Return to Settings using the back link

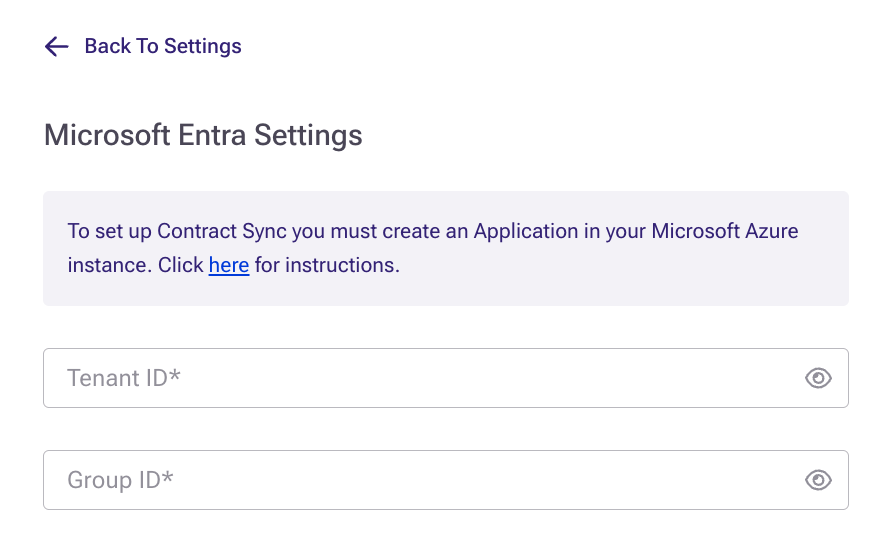point(162,46)
